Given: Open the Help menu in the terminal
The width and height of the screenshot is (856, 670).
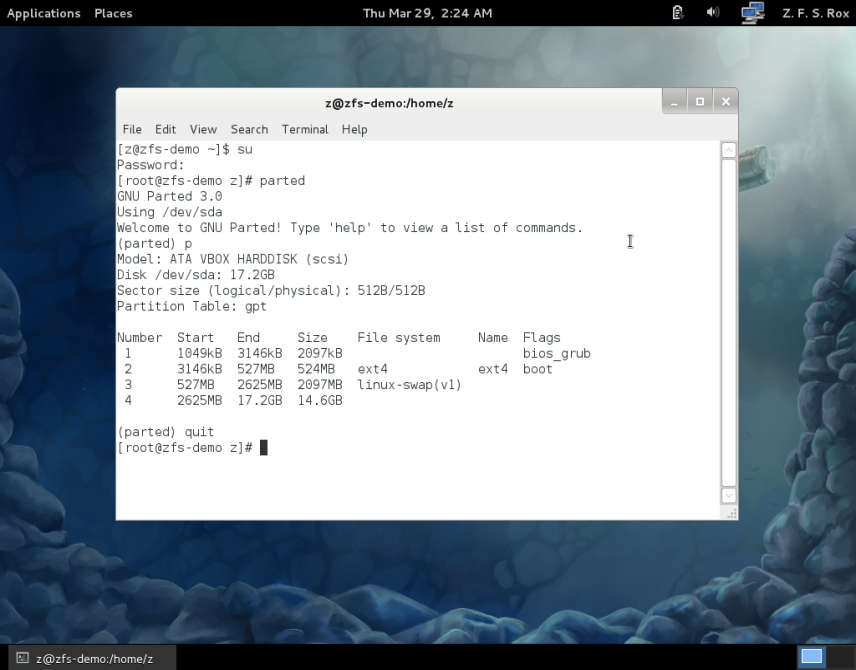Looking at the screenshot, I should pyautogui.click(x=354, y=129).
